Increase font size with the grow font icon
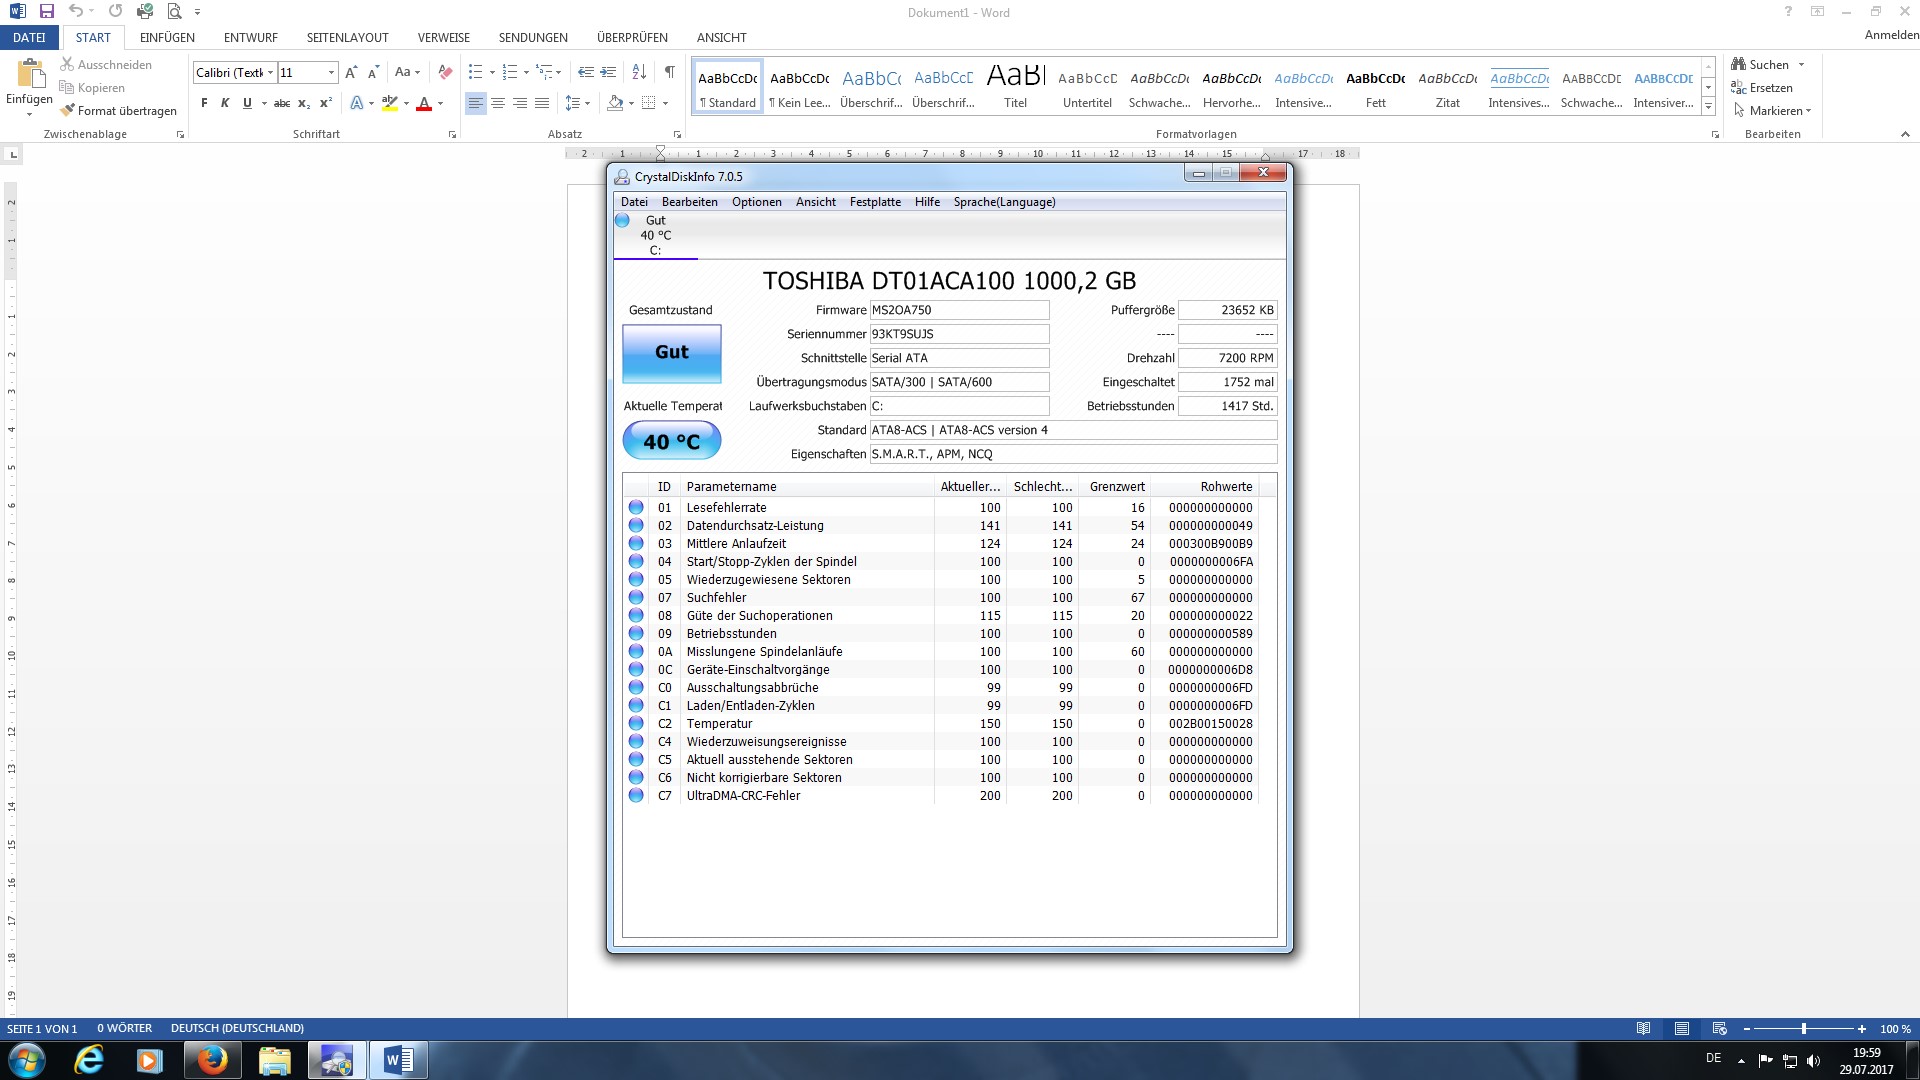1920x1080 pixels. click(351, 73)
